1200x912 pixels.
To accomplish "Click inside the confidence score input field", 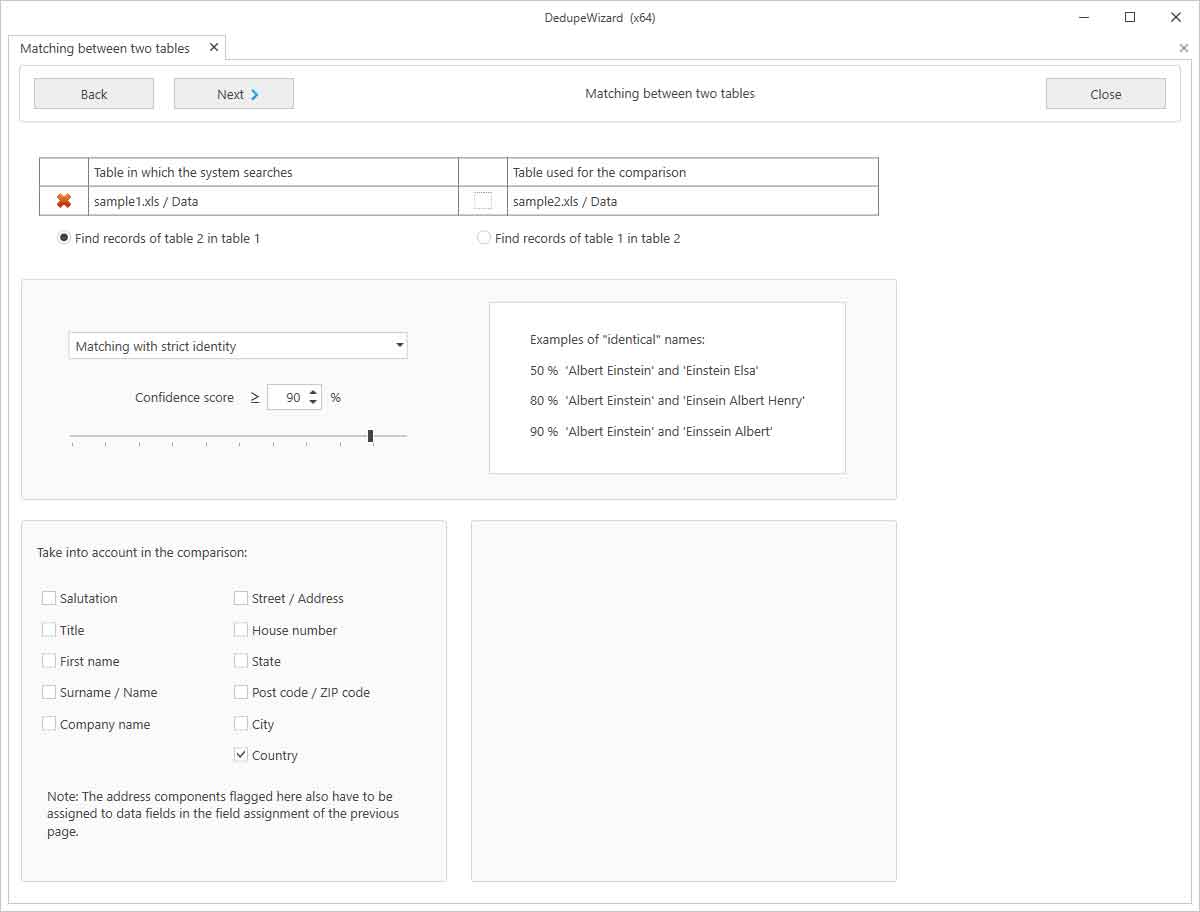I will tap(290, 397).
